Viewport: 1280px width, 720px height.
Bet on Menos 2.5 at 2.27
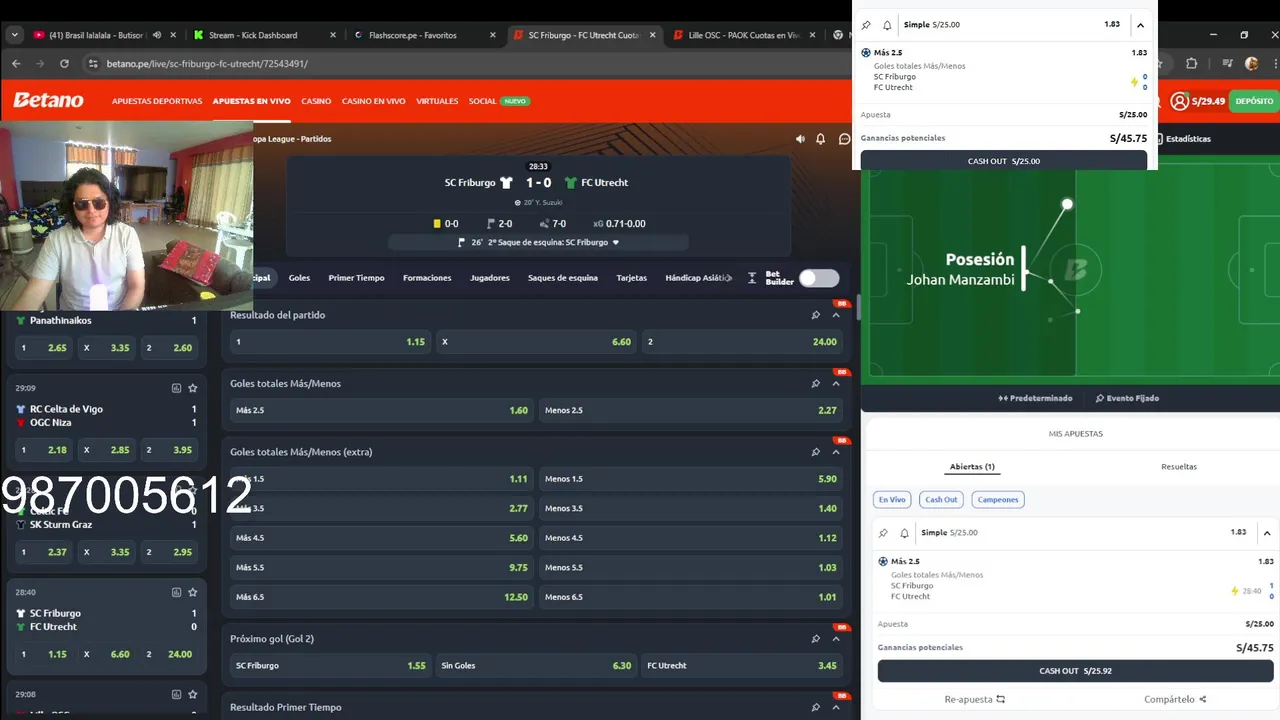[x=691, y=410]
